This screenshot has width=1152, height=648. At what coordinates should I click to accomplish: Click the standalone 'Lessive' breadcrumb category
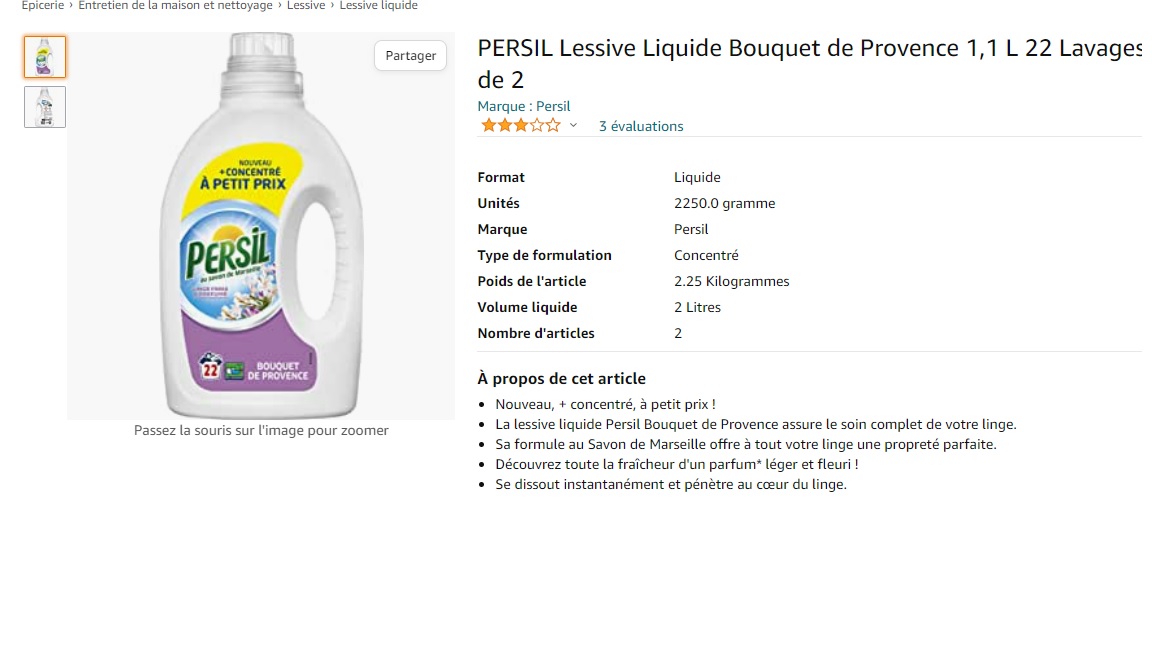coord(306,5)
